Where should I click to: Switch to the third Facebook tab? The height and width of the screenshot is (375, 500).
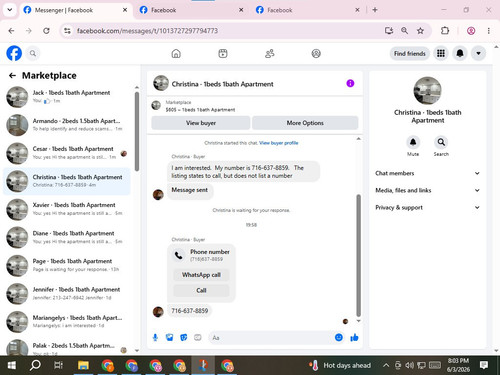pos(308,10)
